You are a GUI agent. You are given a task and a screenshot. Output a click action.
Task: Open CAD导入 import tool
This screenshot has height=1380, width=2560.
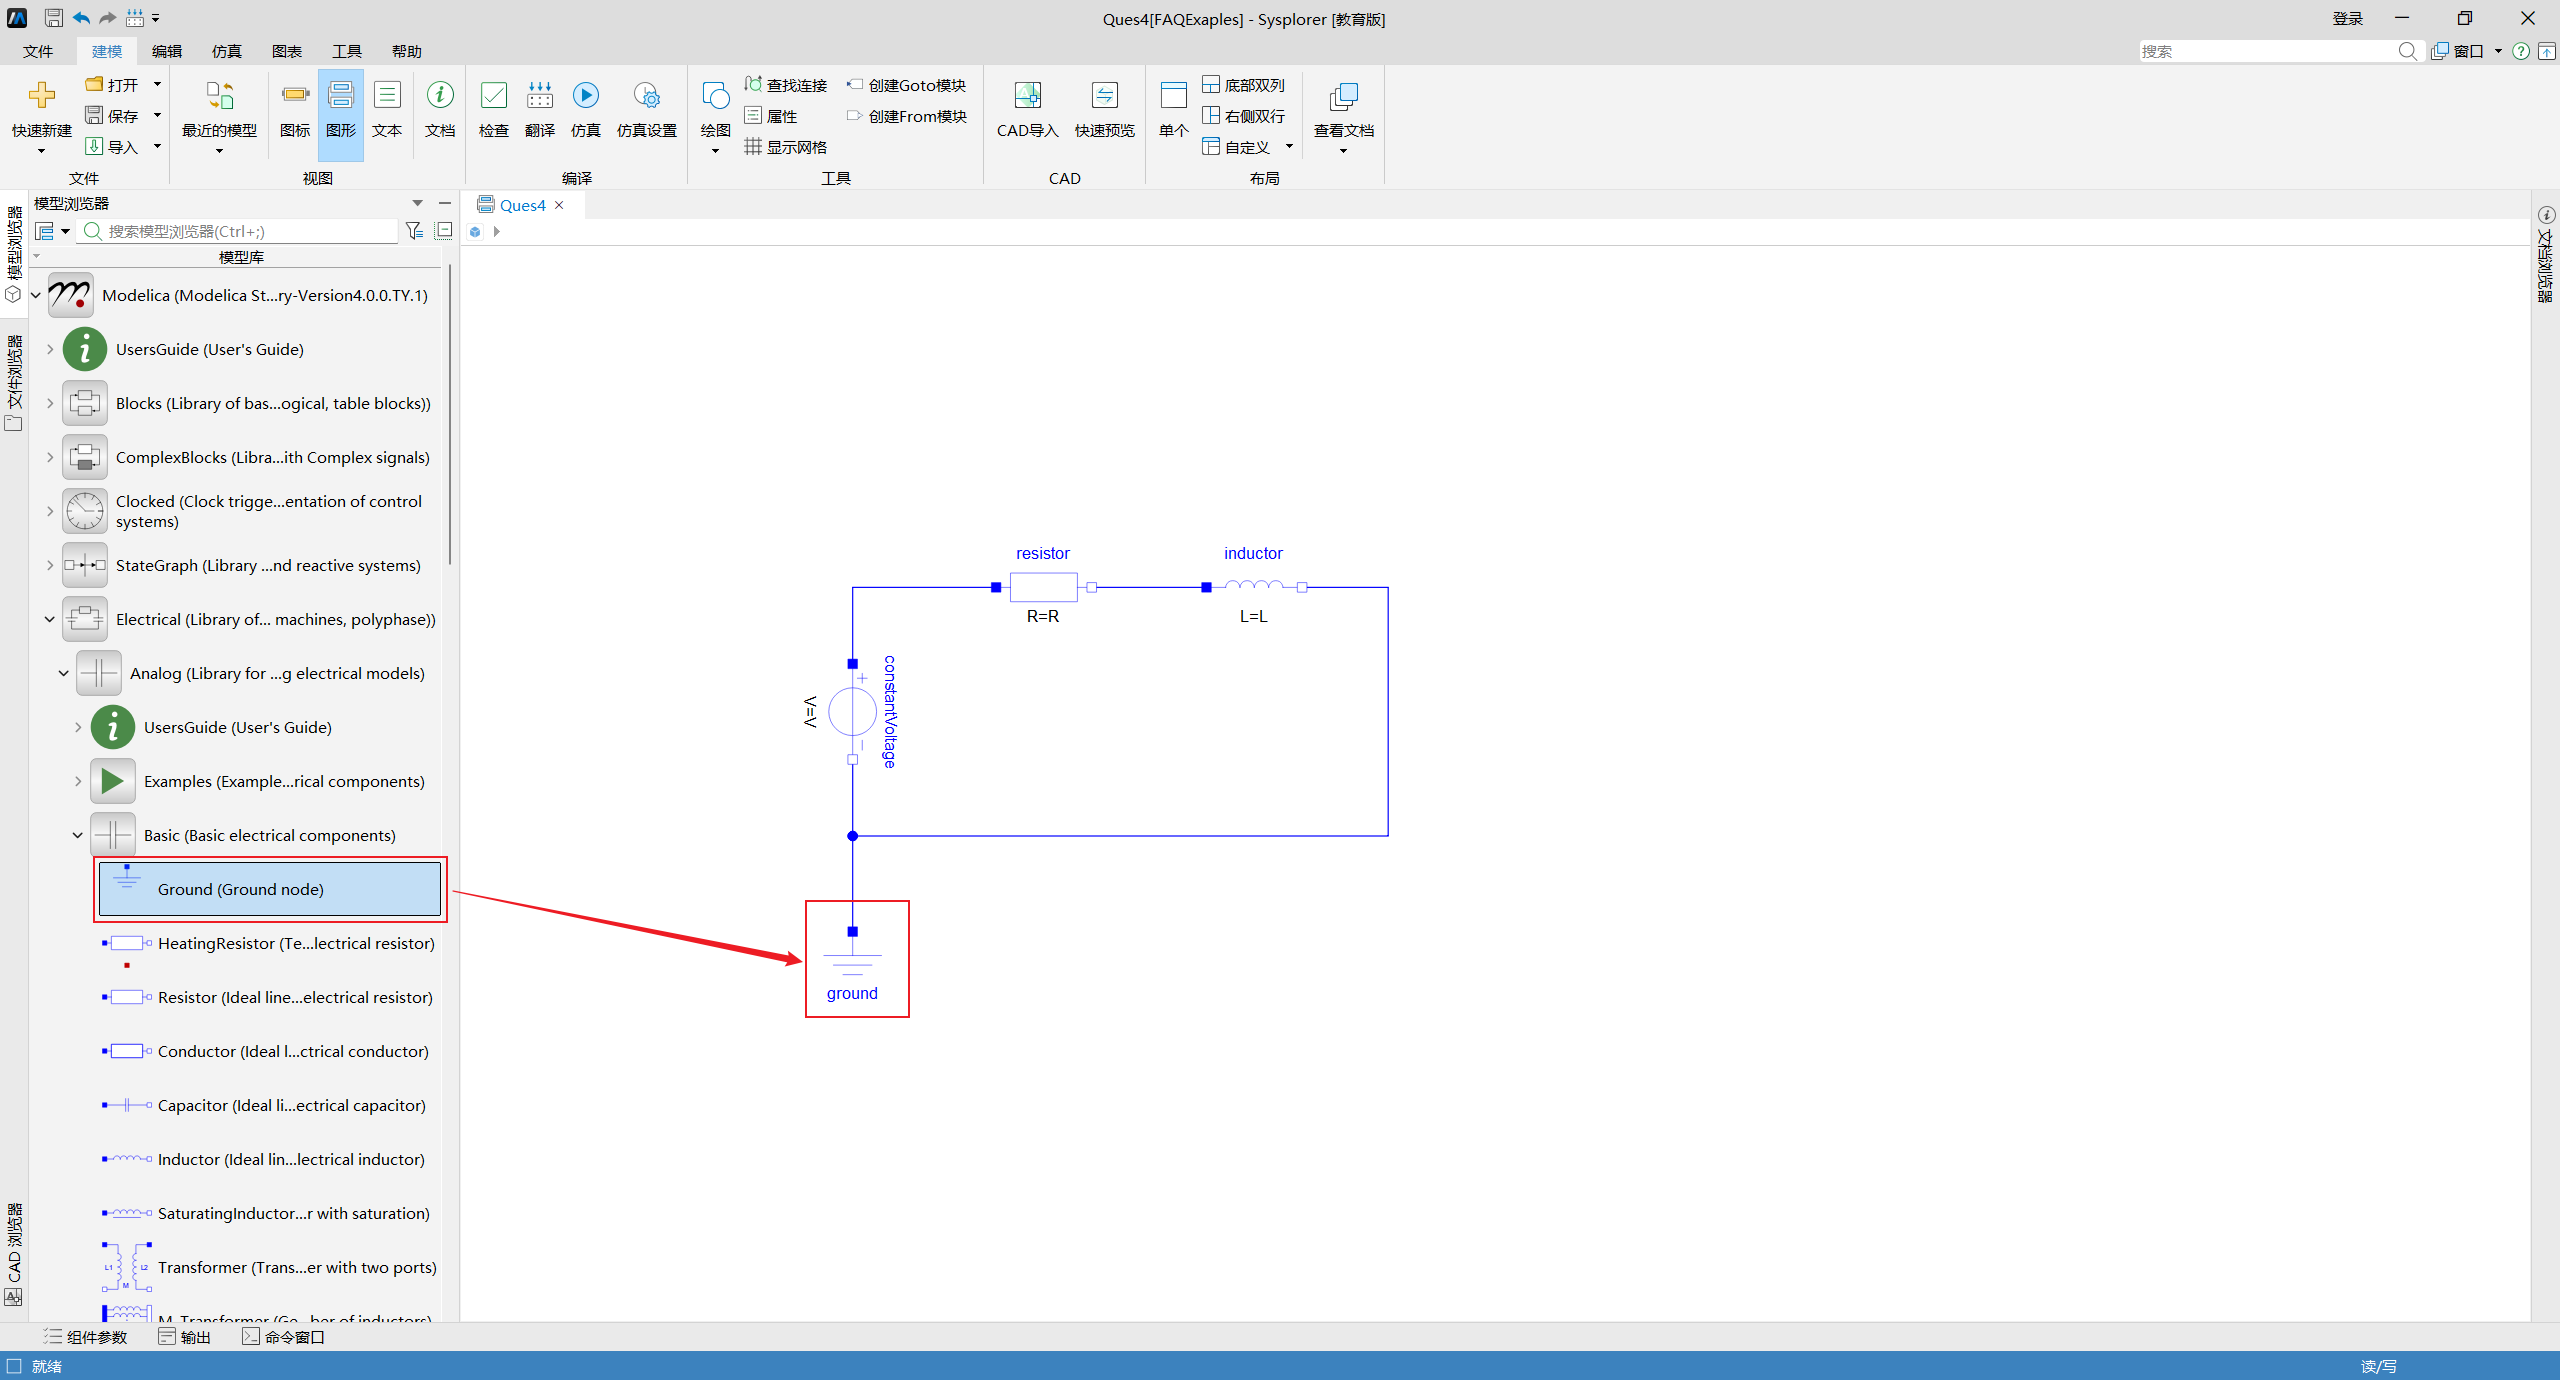pos(1027,96)
